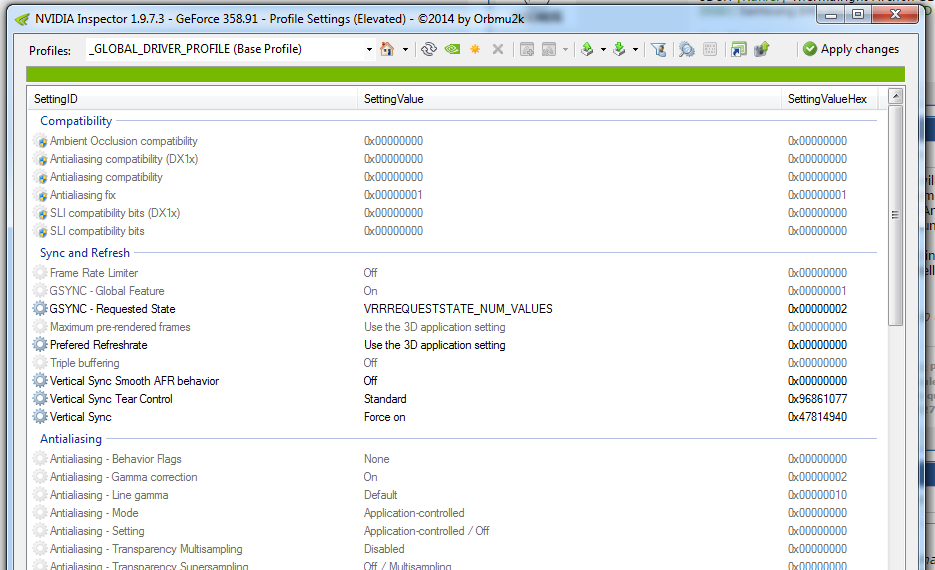Select the Vertical Sync 'Force on' value
The image size is (935, 570).
tap(385, 417)
